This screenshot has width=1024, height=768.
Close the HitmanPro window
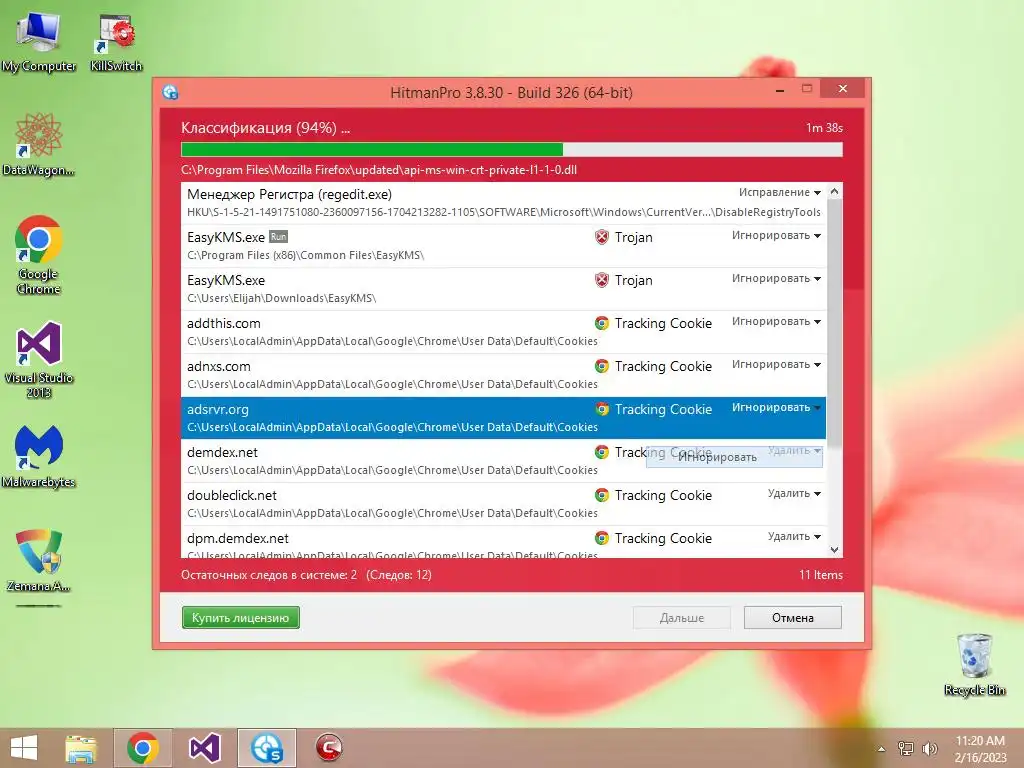pyautogui.click(x=842, y=88)
